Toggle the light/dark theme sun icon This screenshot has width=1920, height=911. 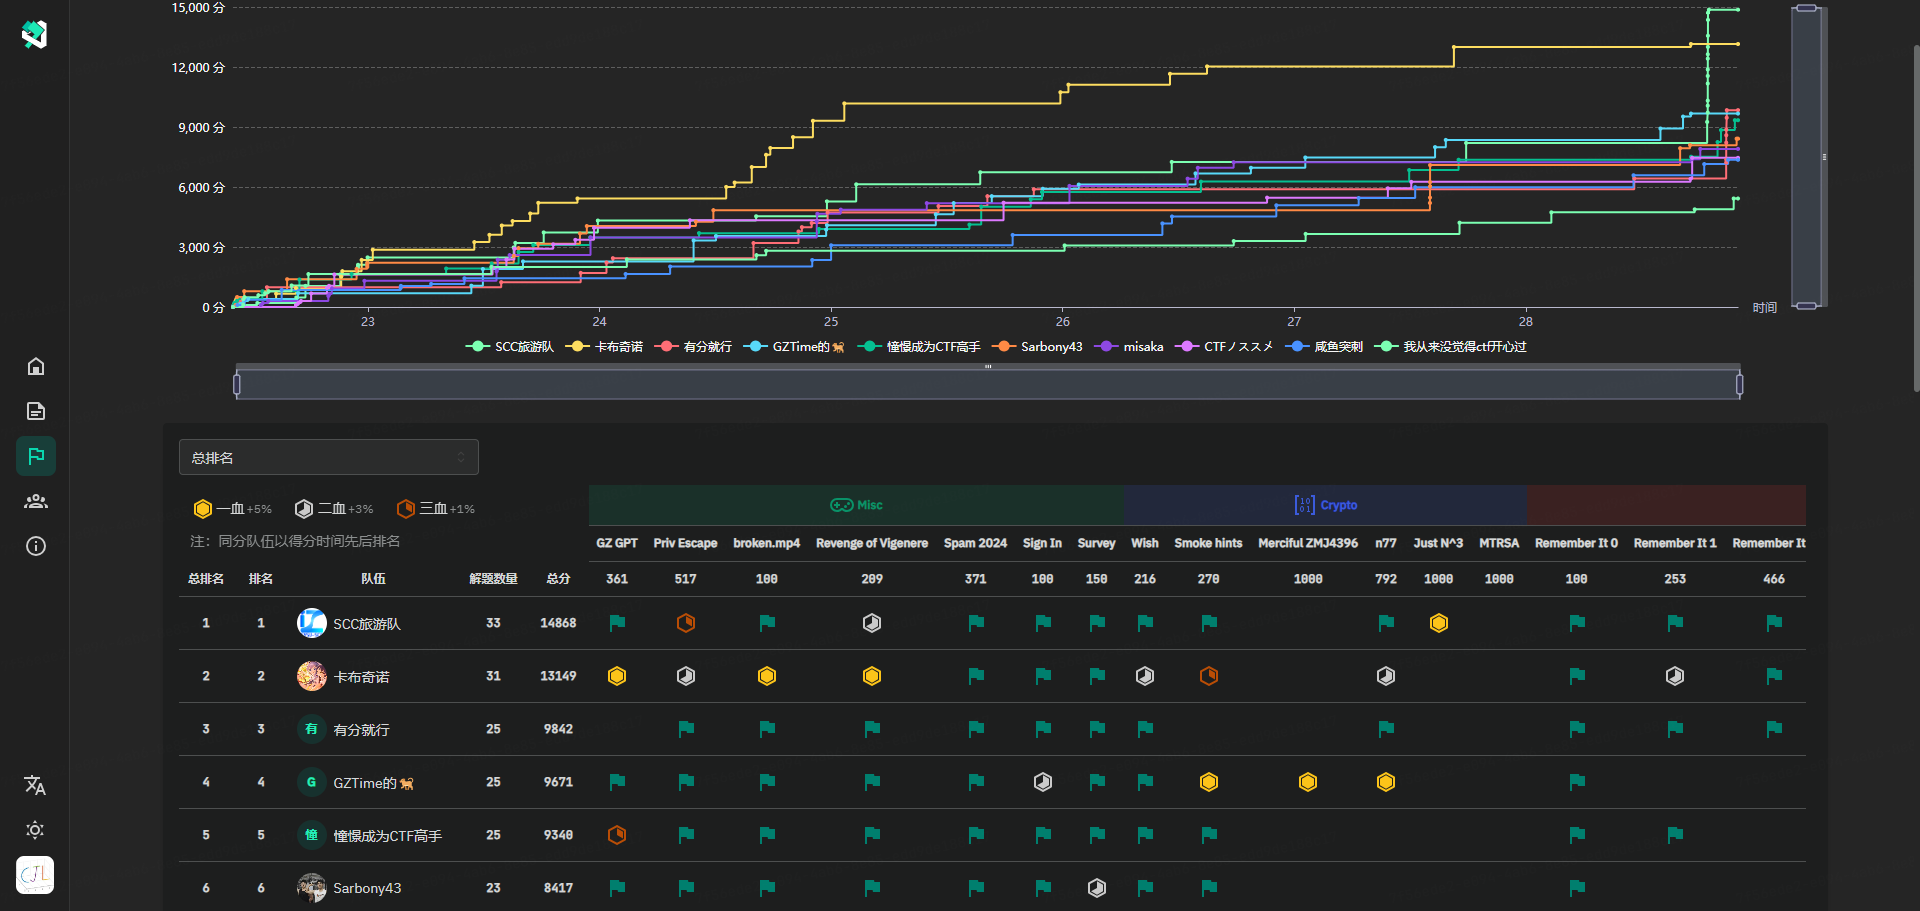(x=35, y=830)
